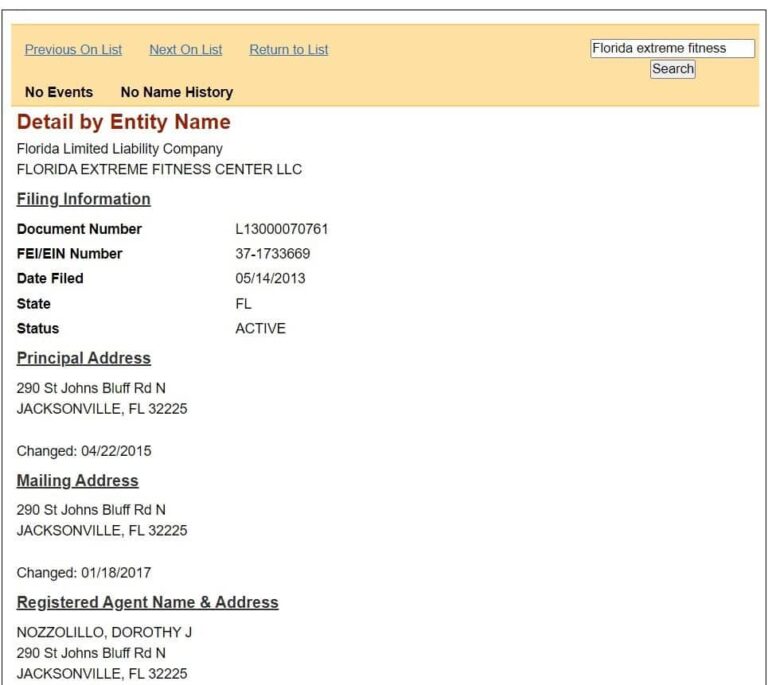
Task: Click the Changed: 01/18/2017 text
Action: (84, 573)
